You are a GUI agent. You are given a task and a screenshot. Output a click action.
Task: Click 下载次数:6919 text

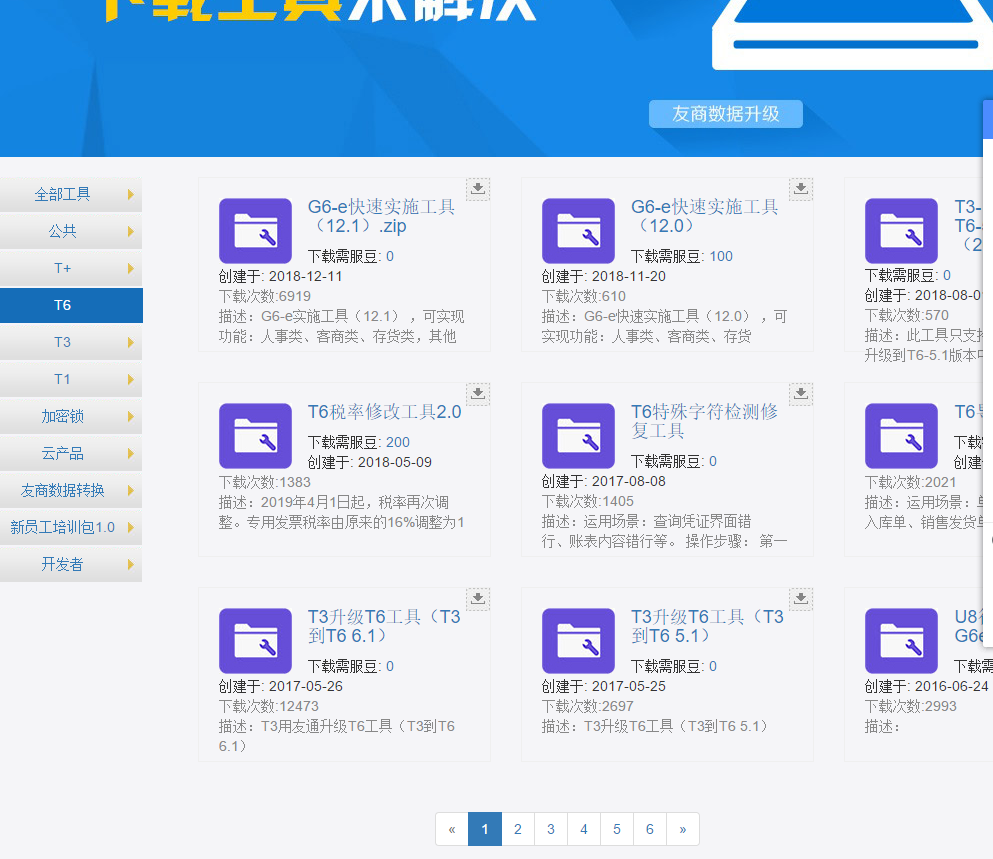[265, 296]
